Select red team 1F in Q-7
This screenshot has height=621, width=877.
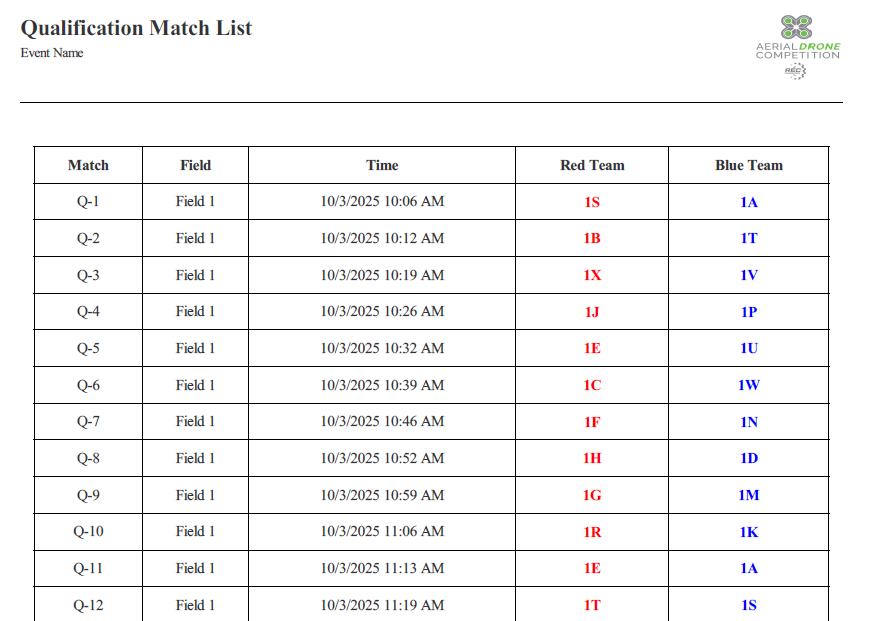(592, 422)
